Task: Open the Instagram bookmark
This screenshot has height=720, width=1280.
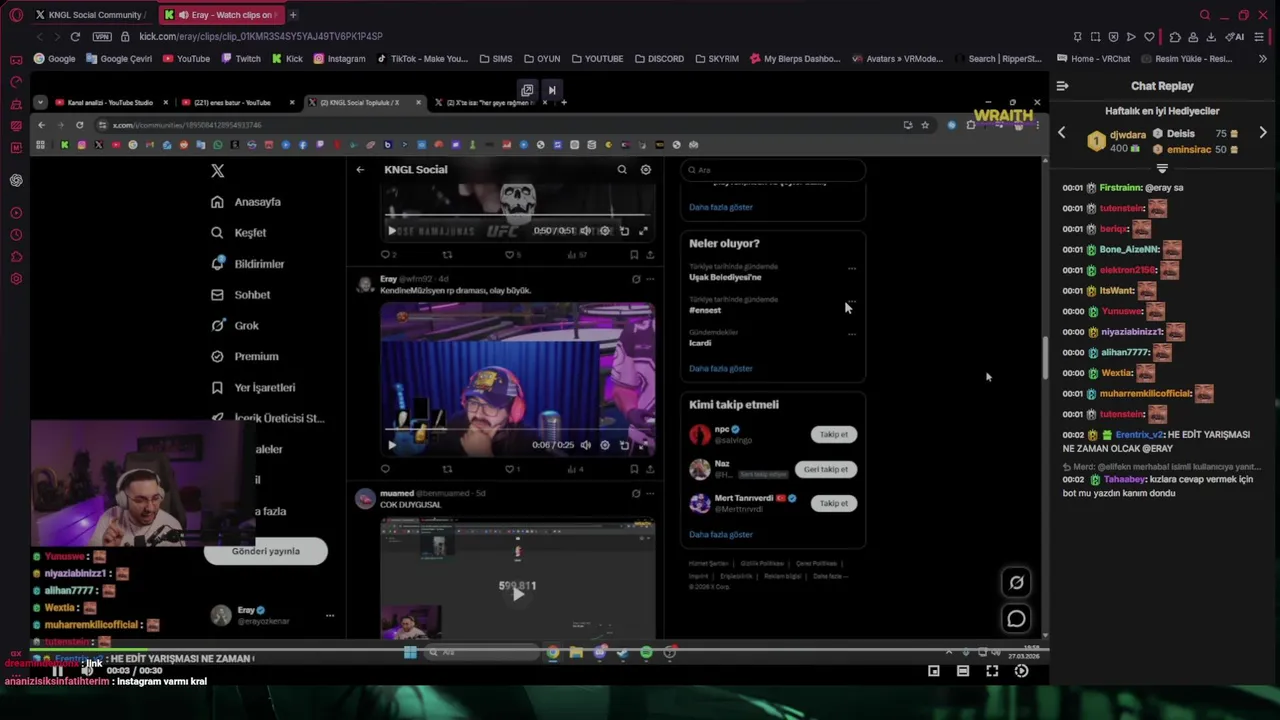Action: click(x=339, y=59)
